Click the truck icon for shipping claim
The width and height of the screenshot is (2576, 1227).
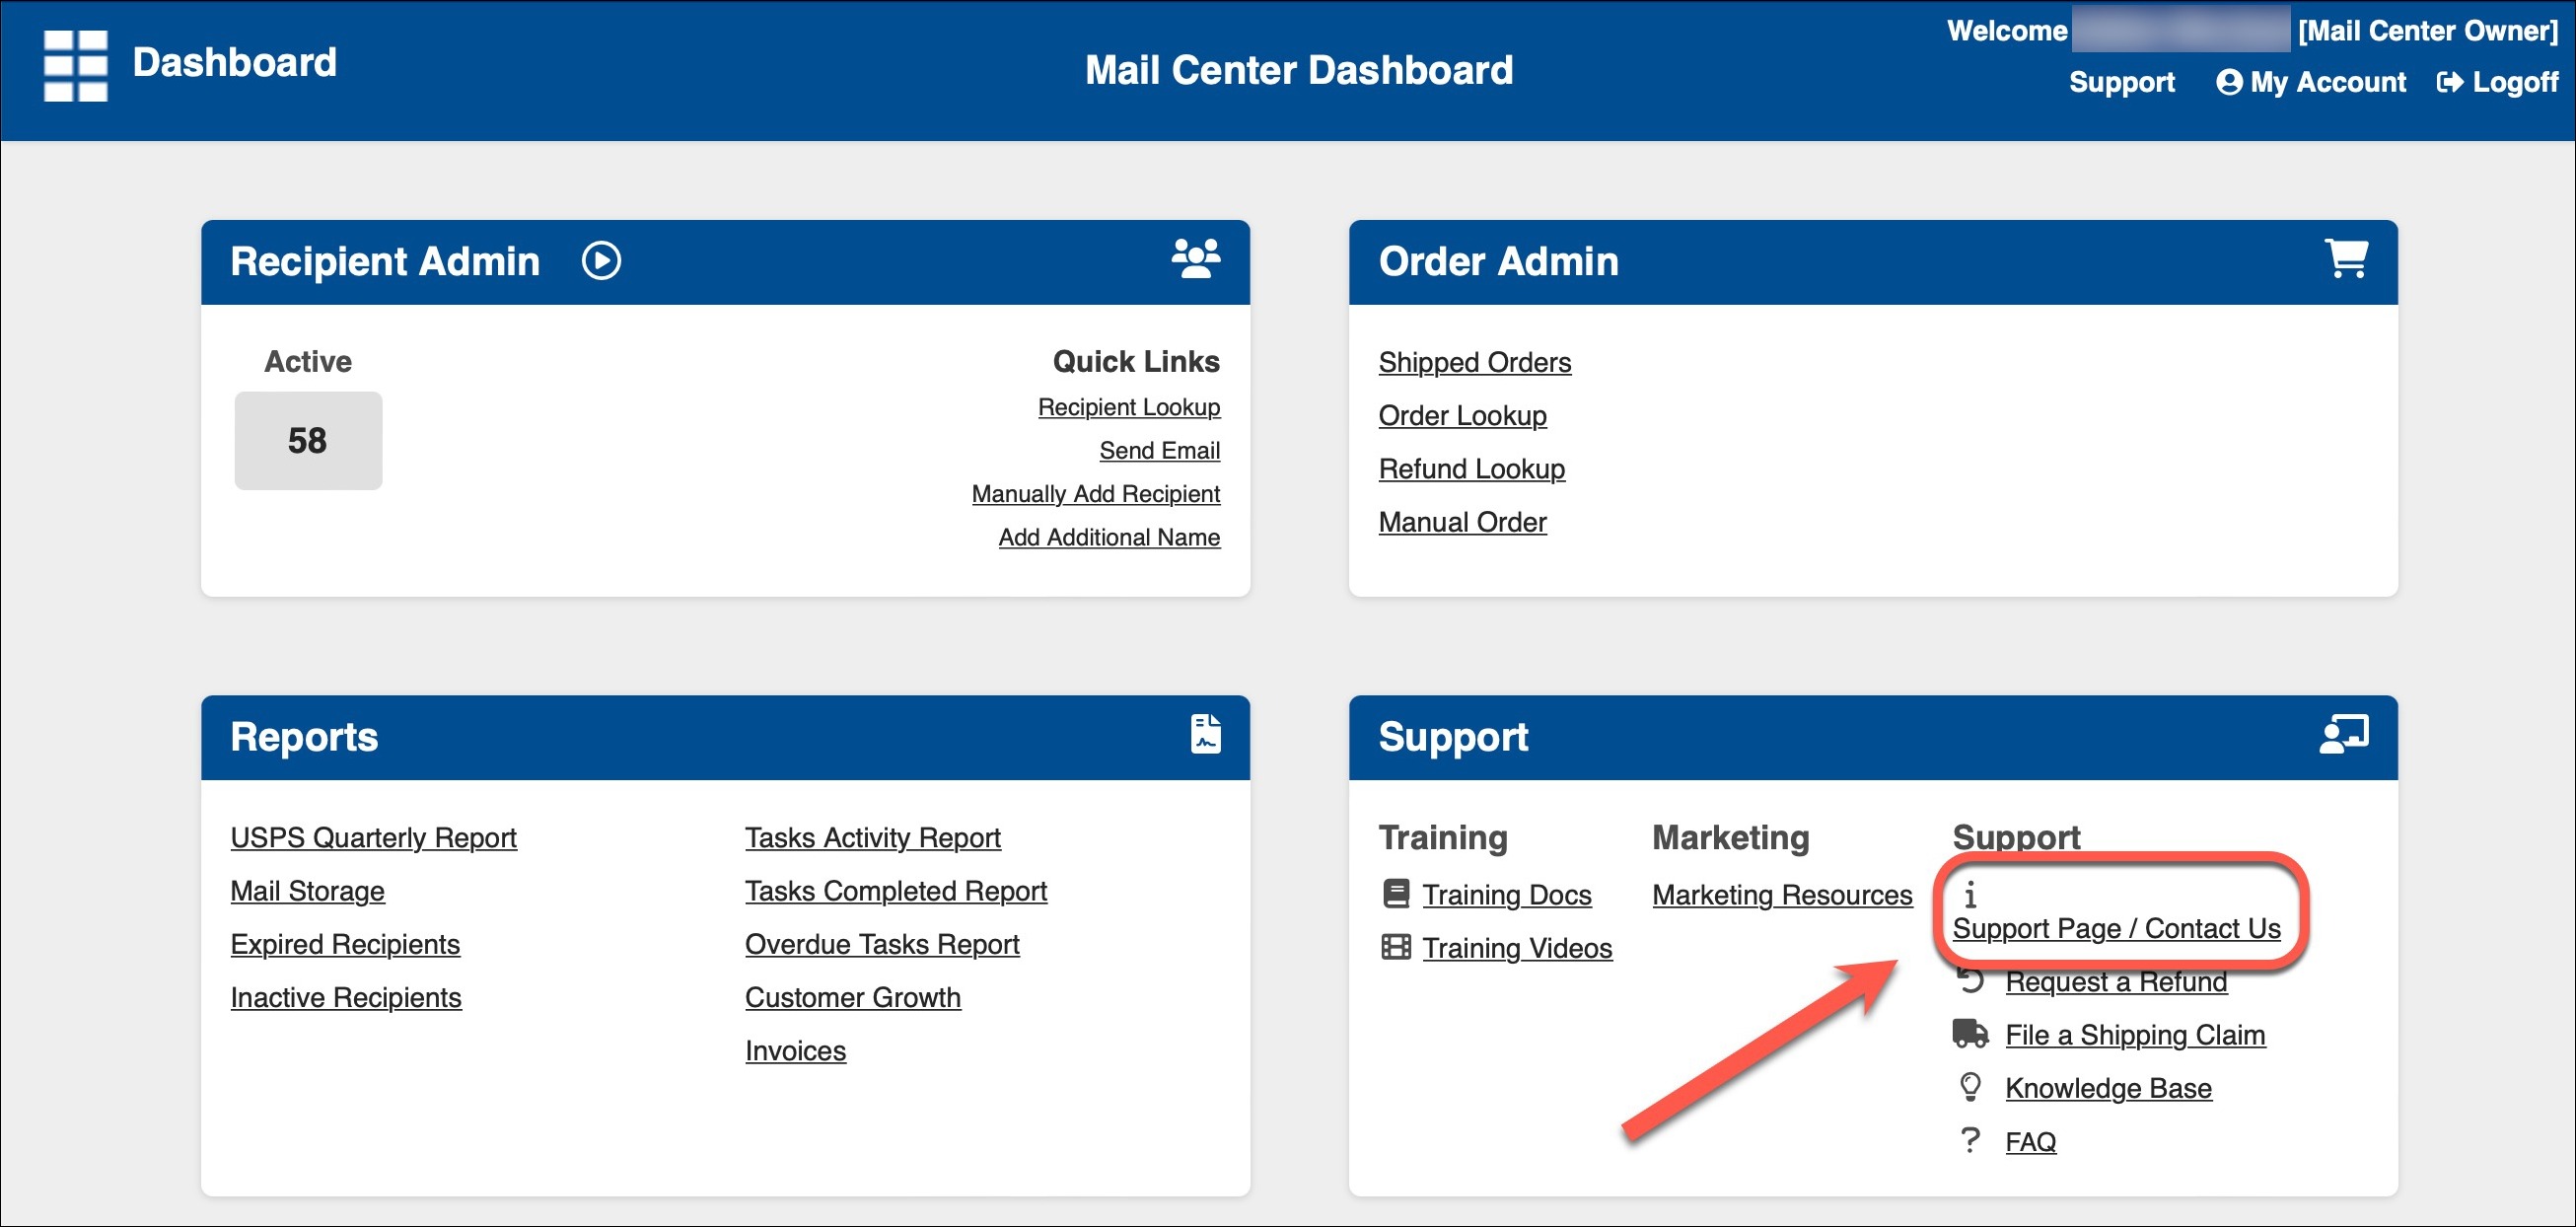1969,1033
